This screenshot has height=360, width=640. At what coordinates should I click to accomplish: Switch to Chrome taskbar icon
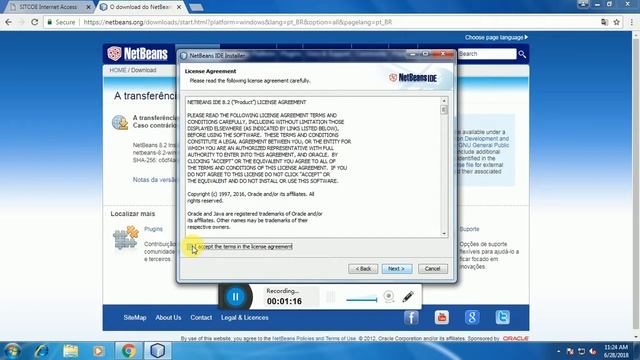[x=129, y=351]
